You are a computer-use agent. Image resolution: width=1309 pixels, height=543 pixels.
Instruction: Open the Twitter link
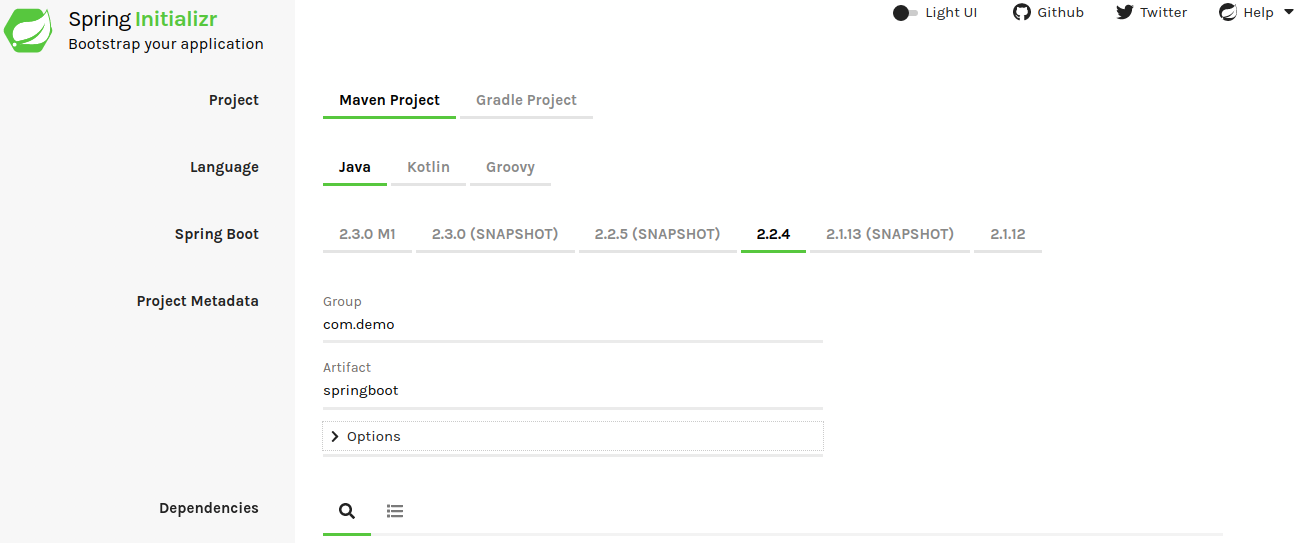point(1163,12)
